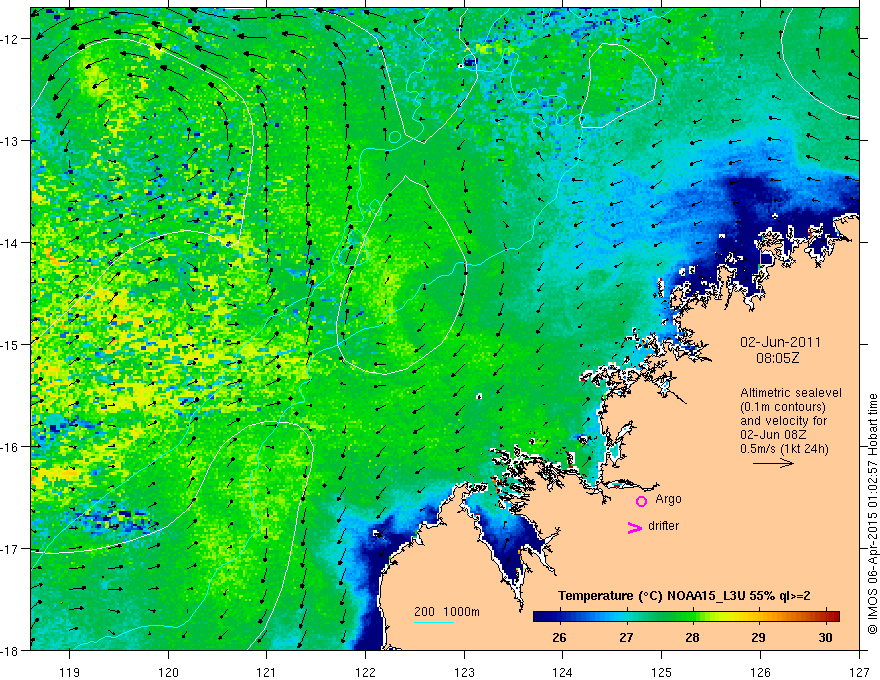Click the colorbar value 26
Image resolution: width=880 pixels, height=680 pixels.
click(x=559, y=637)
